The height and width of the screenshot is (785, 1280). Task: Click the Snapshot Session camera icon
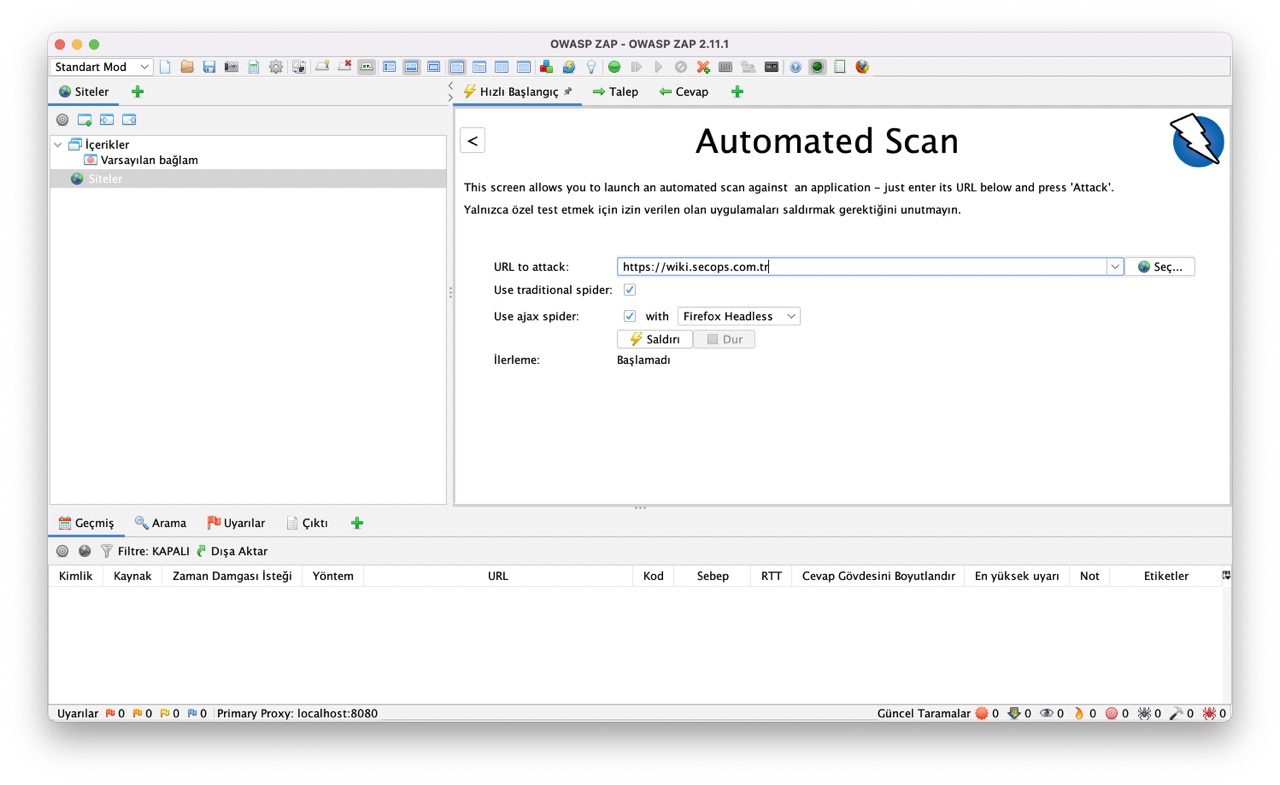coord(231,67)
